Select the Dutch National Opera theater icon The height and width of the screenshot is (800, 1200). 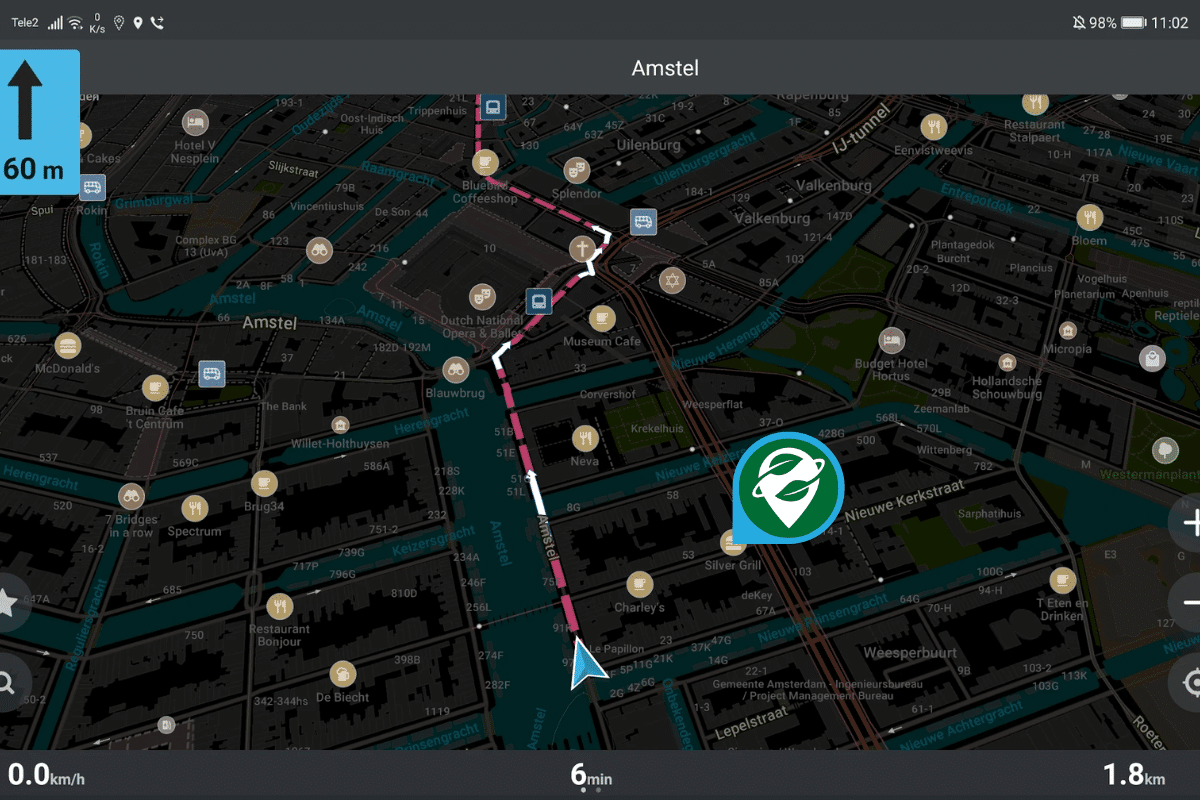tap(482, 296)
